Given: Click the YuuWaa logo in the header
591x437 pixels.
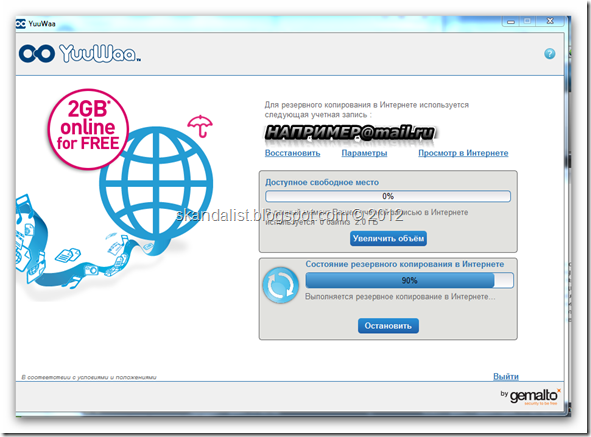Looking at the screenshot, I should (x=80, y=54).
